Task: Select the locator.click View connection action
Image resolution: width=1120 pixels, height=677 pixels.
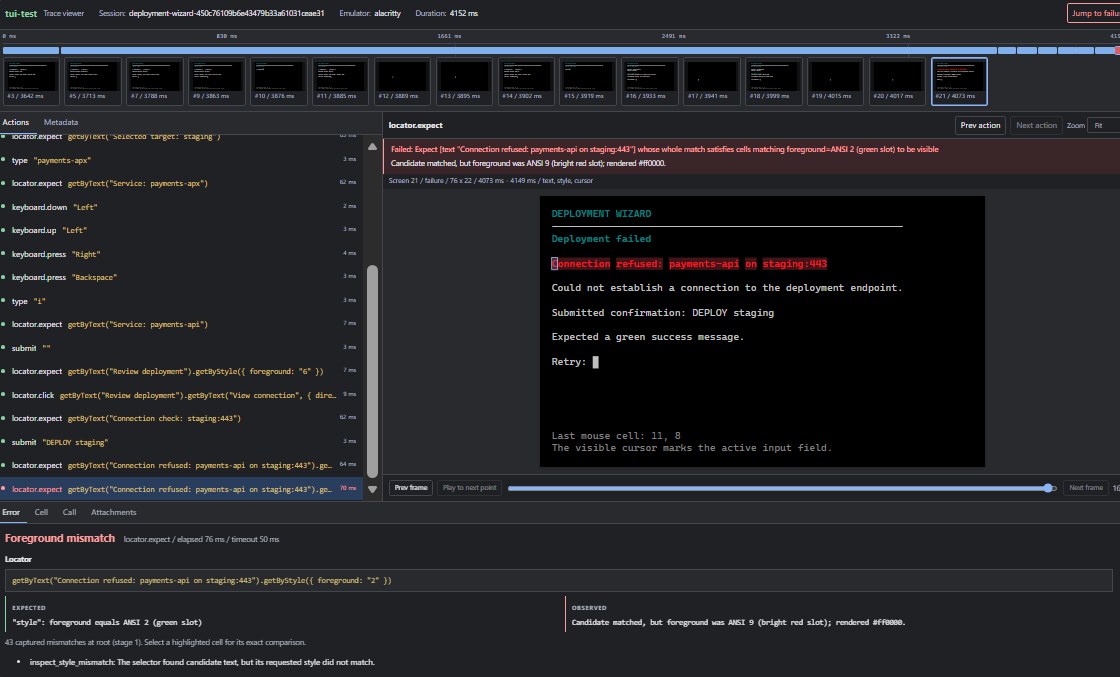Action: point(181,395)
